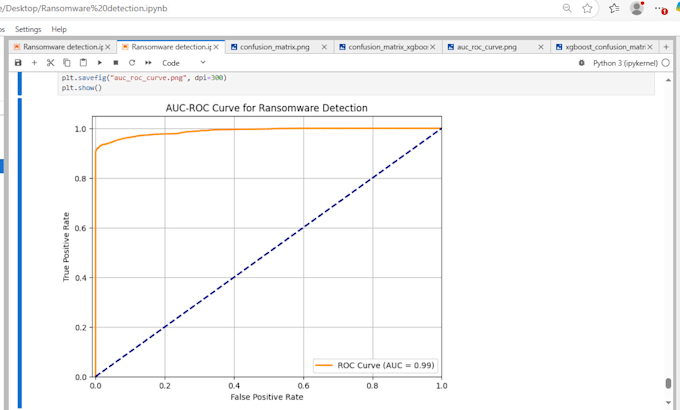Screen dimensions: 680x410
Task: Open the browser profile avatar
Action: 637,8
